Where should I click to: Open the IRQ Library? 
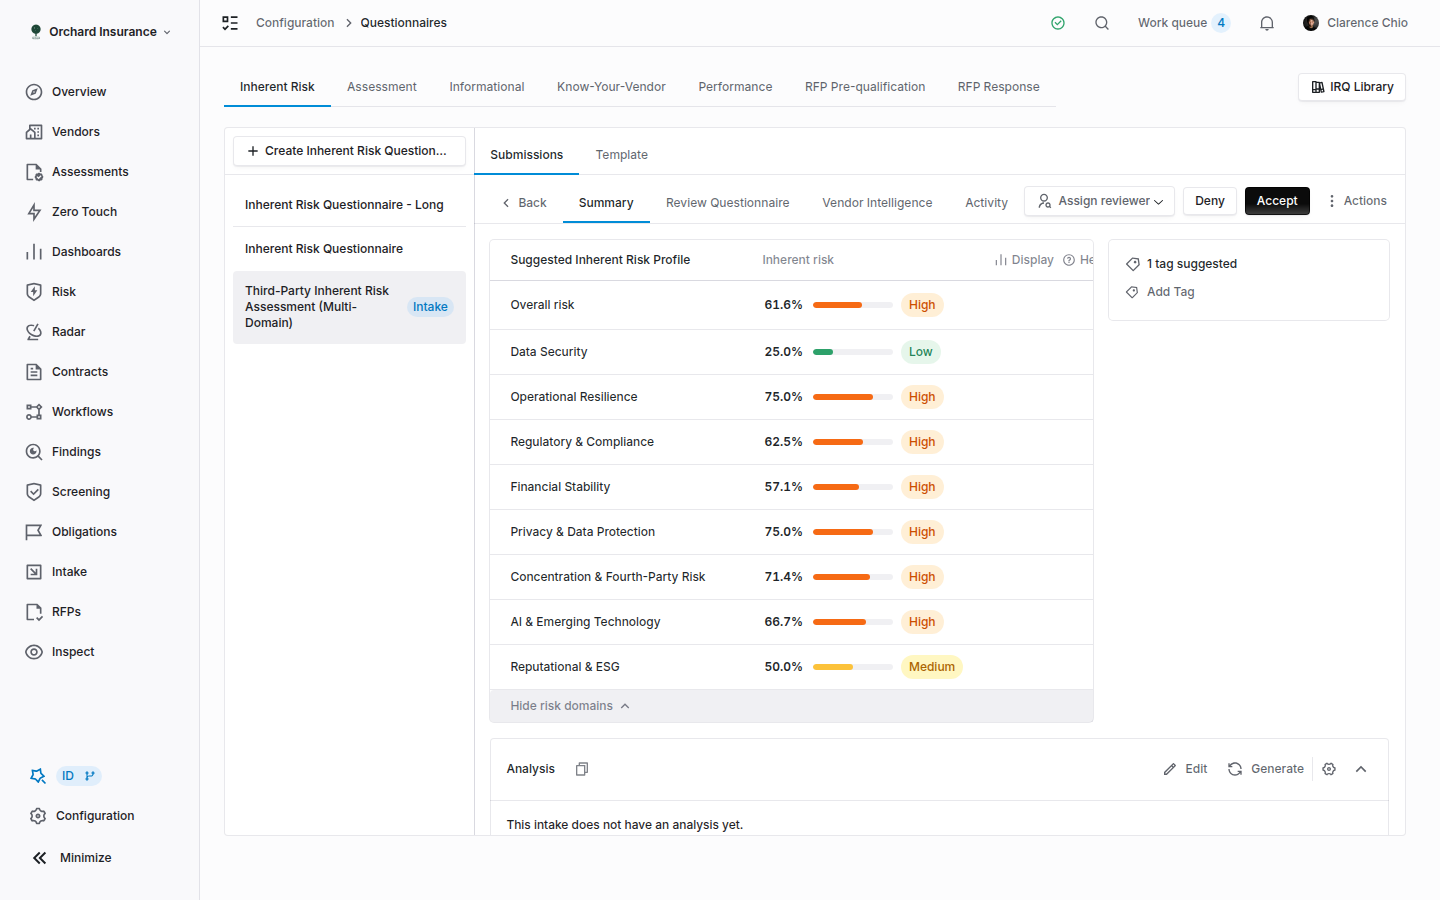[1352, 87]
